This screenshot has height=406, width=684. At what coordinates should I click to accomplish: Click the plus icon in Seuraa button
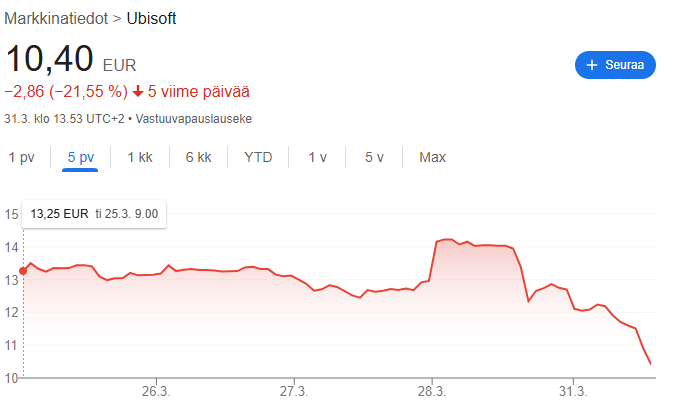[x=592, y=65]
